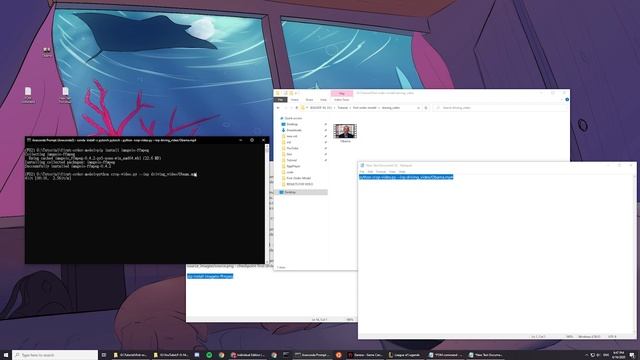This screenshot has height=360, width=640.
Task: Switch to the Home ribbon tab in File Explorer
Action: 295,100
